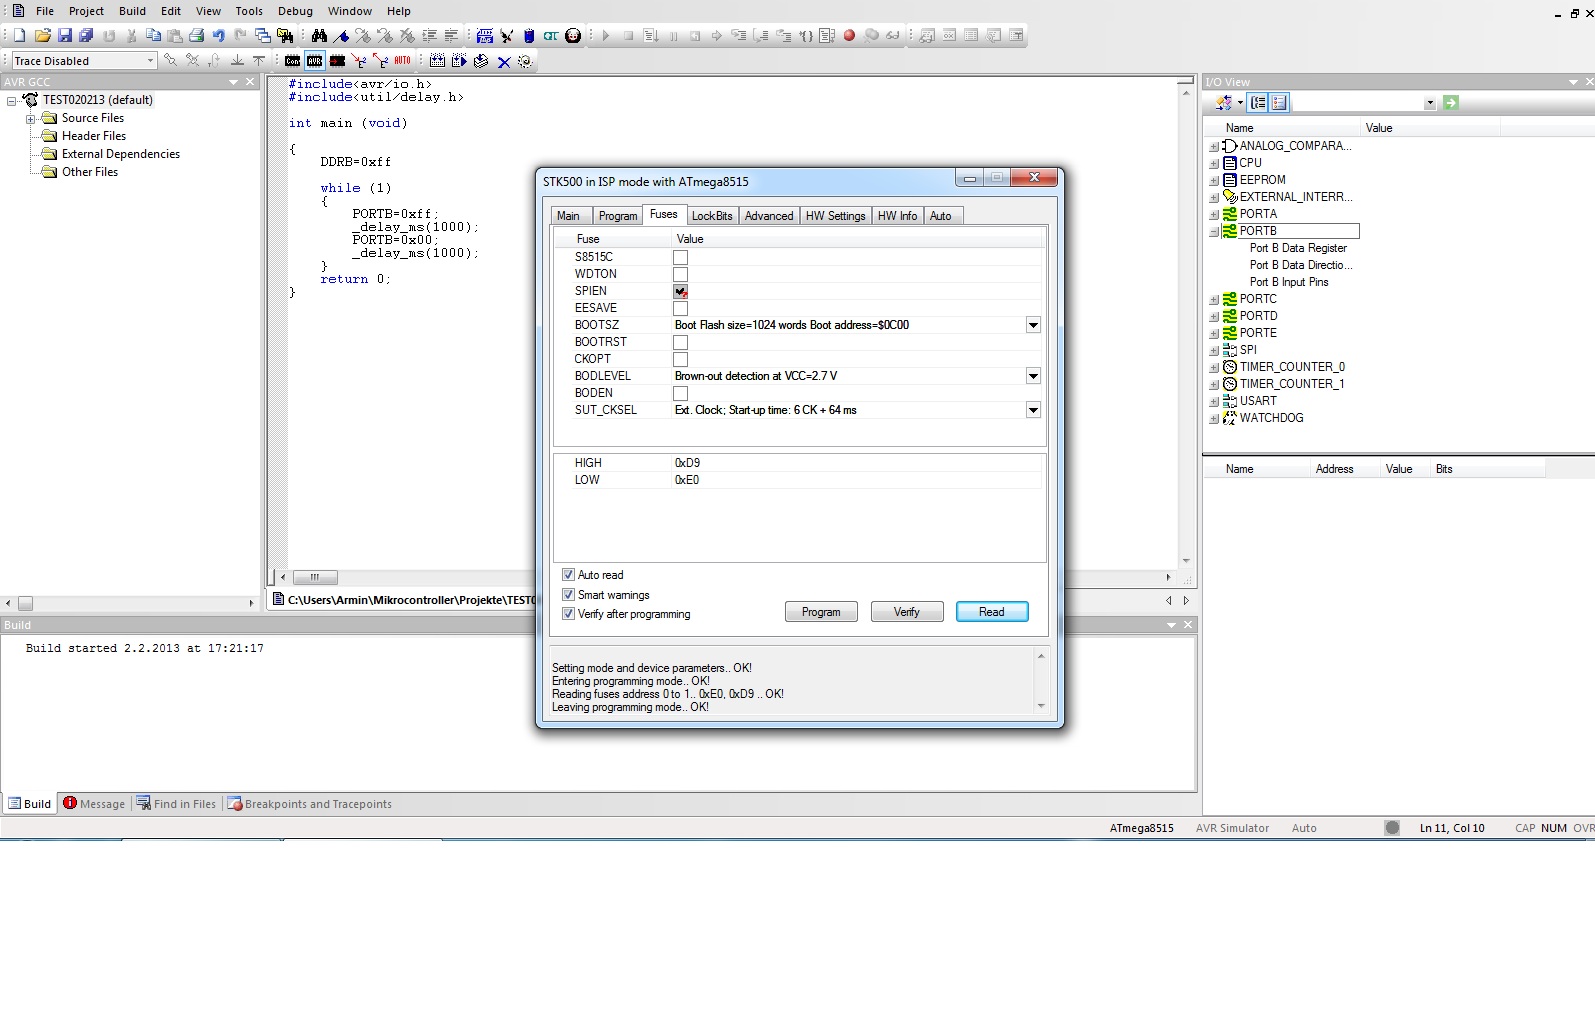The height and width of the screenshot is (1011, 1595).
Task: Click the Compile current file icon
Action: tap(481, 61)
